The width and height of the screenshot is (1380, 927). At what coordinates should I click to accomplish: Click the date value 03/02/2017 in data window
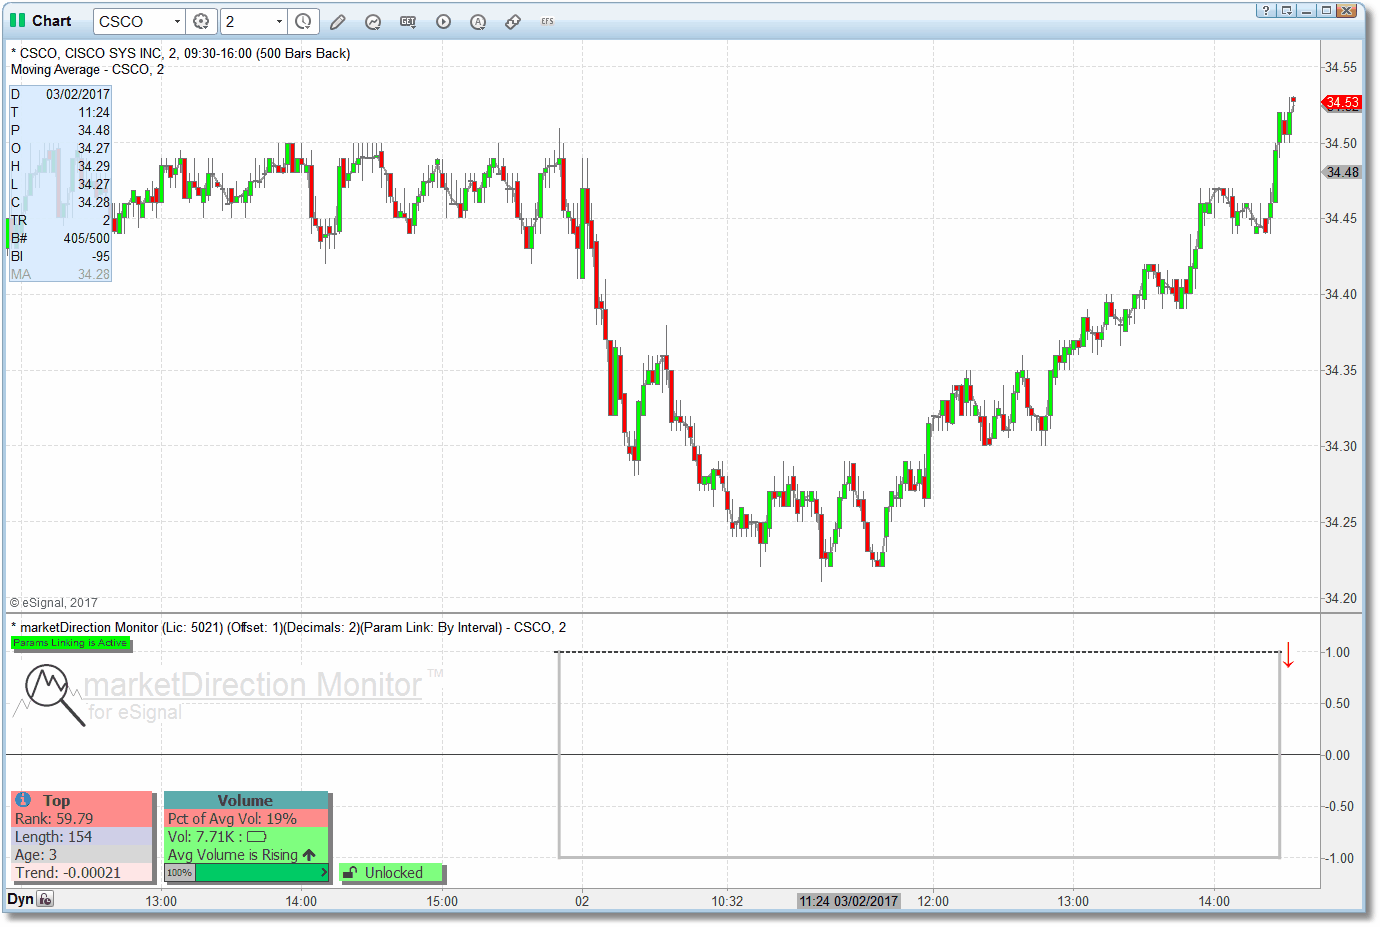[x=78, y=94]
